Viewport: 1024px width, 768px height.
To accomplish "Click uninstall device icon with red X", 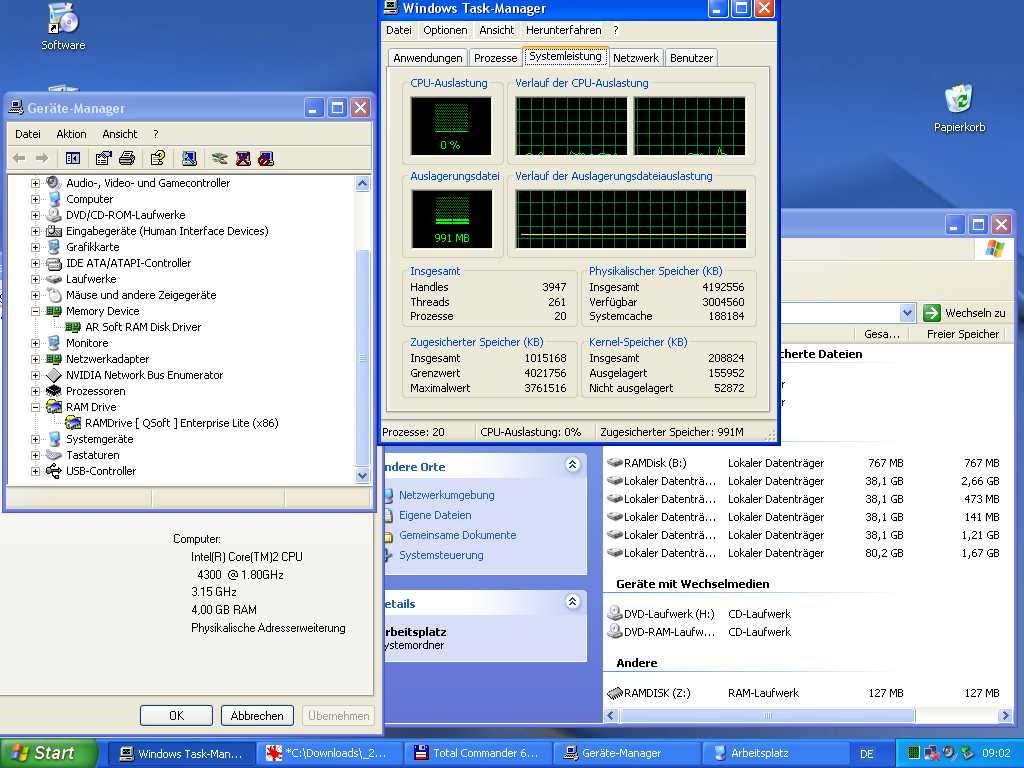I will [x=243, y=158].
